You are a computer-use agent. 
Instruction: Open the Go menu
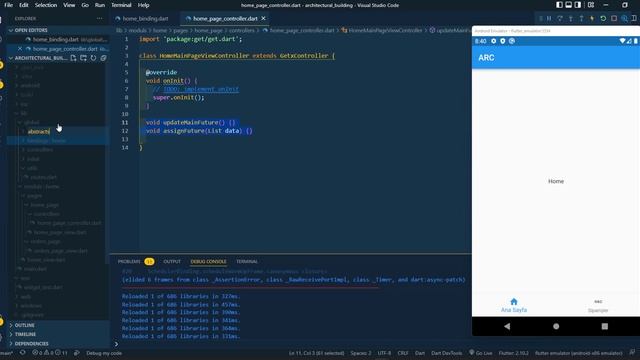85,5
